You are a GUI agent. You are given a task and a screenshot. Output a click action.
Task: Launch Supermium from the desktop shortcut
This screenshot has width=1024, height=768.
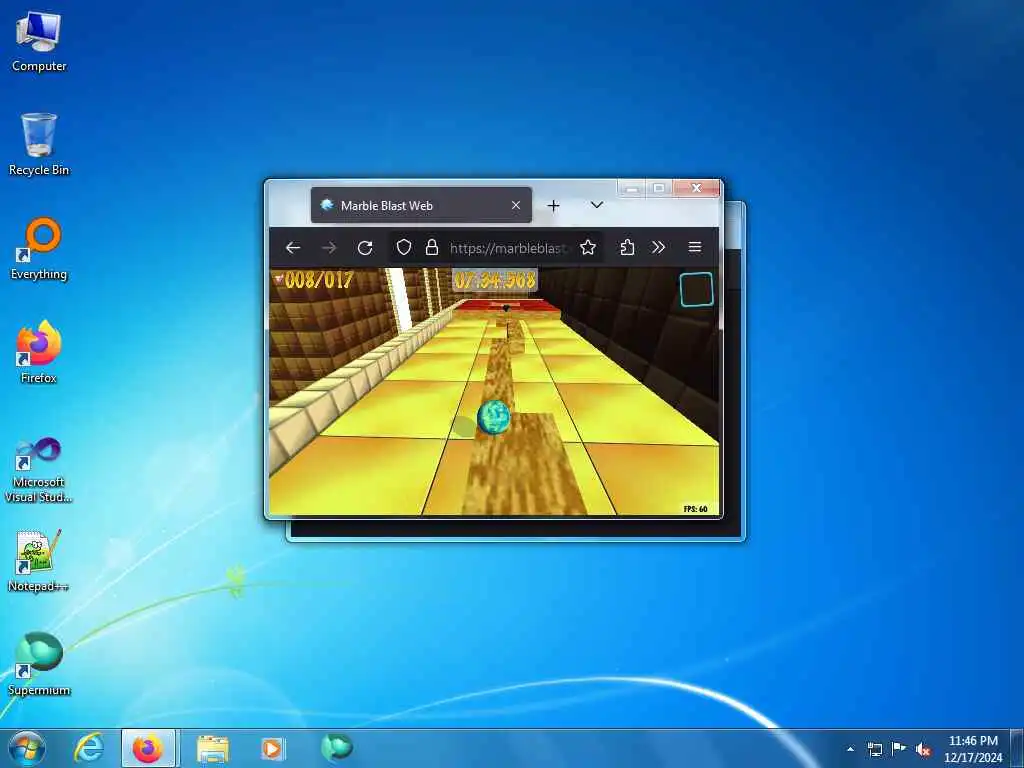coord(39,664)
